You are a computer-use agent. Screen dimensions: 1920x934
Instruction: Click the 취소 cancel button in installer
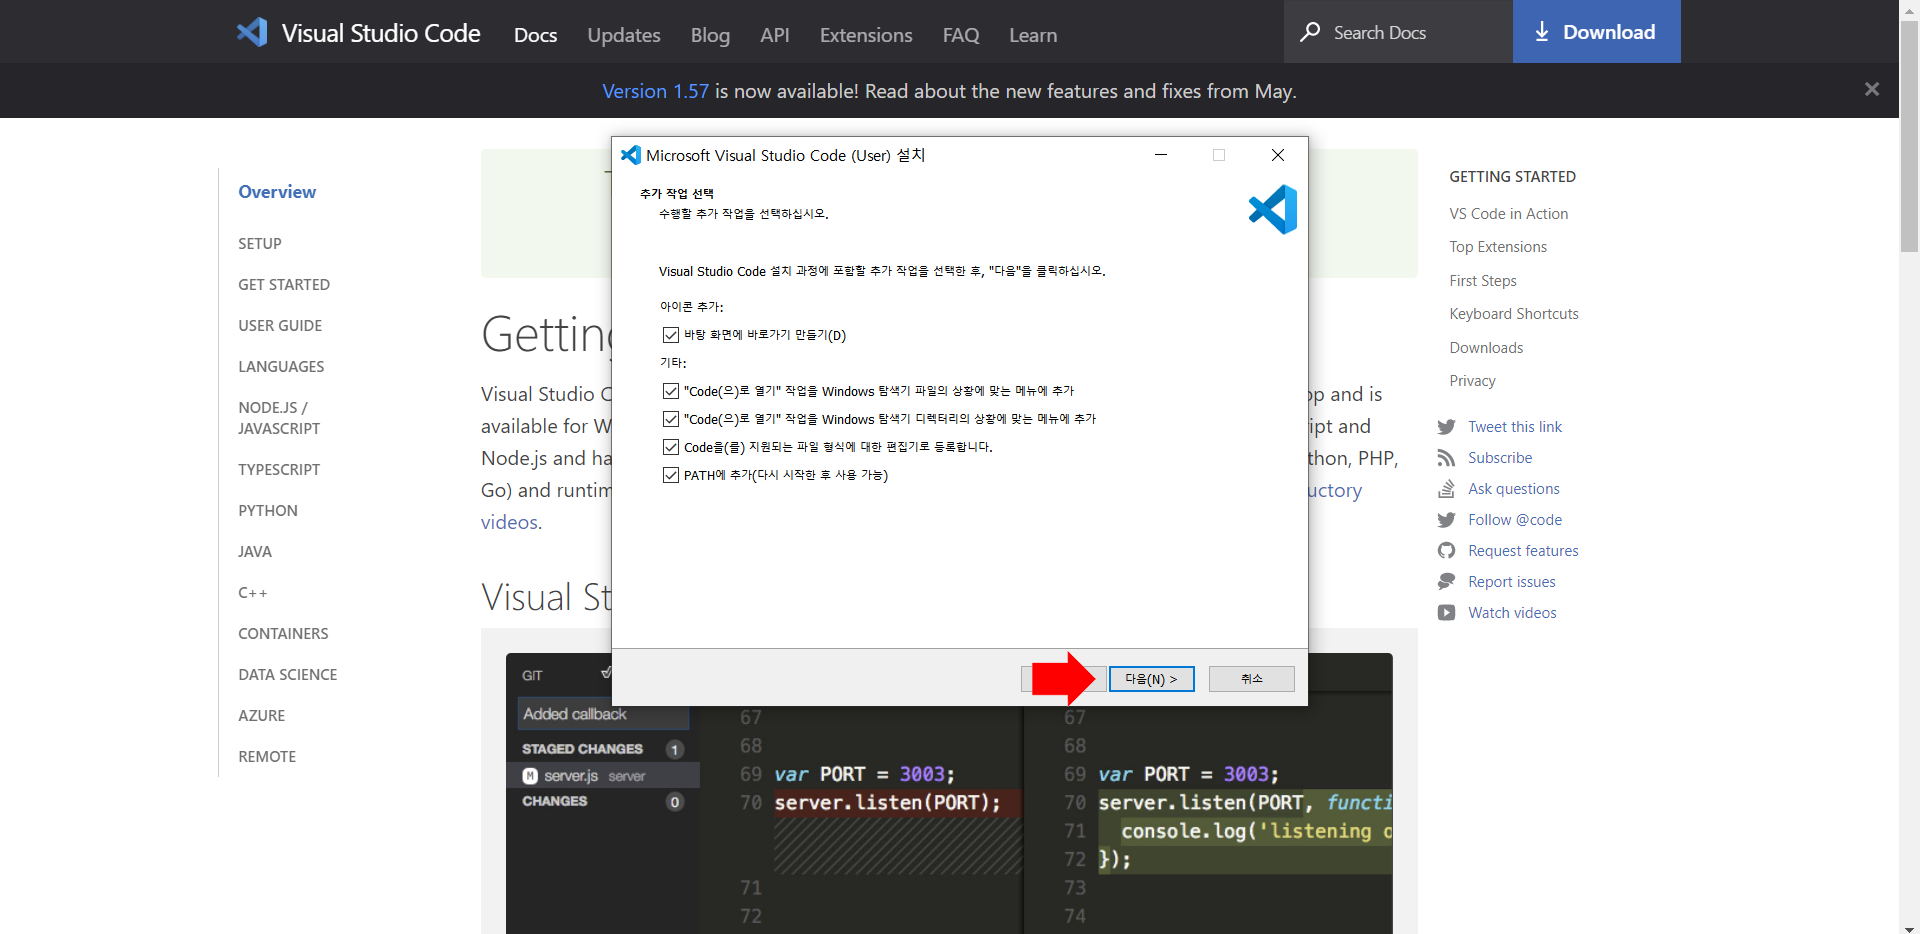(1252, 679)
